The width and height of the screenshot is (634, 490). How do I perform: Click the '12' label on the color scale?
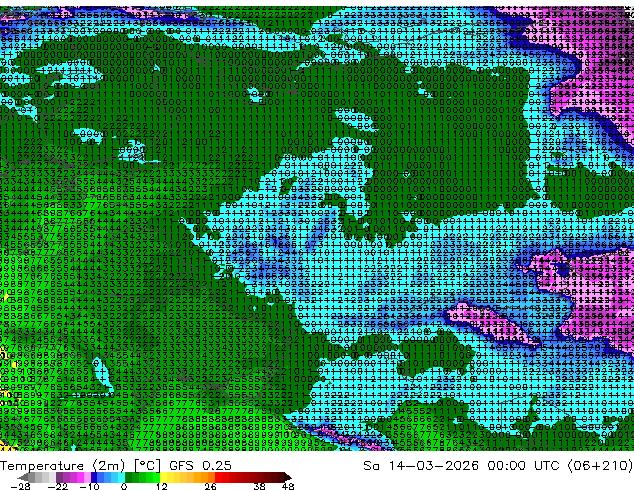click(x=162, y=486)
